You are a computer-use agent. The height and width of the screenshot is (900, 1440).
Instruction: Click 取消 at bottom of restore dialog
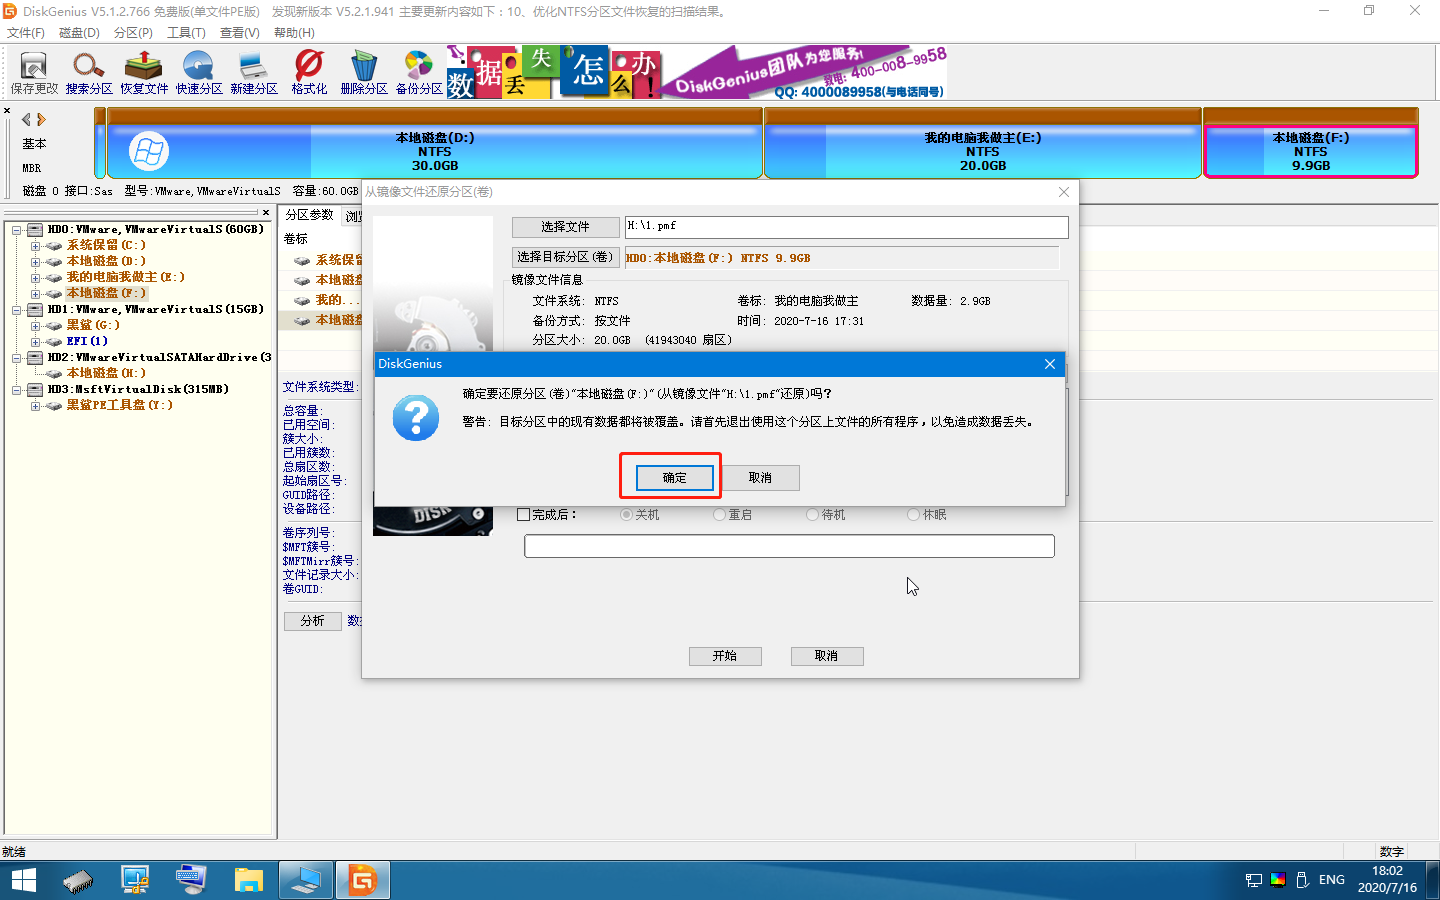tap(826, 656)
